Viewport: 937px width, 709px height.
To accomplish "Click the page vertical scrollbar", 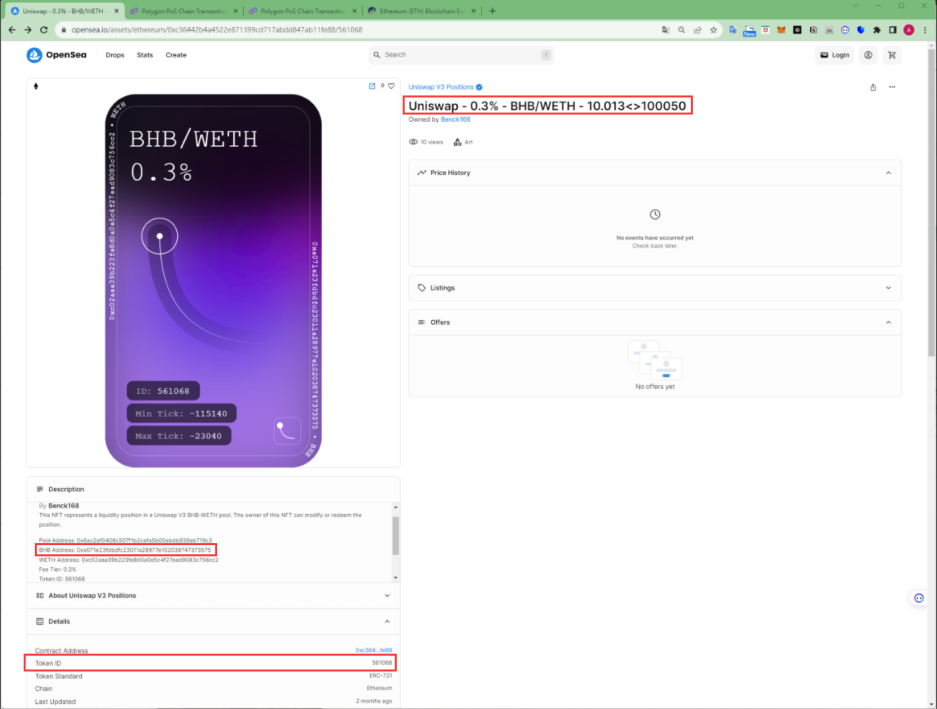I will point(931,202).
